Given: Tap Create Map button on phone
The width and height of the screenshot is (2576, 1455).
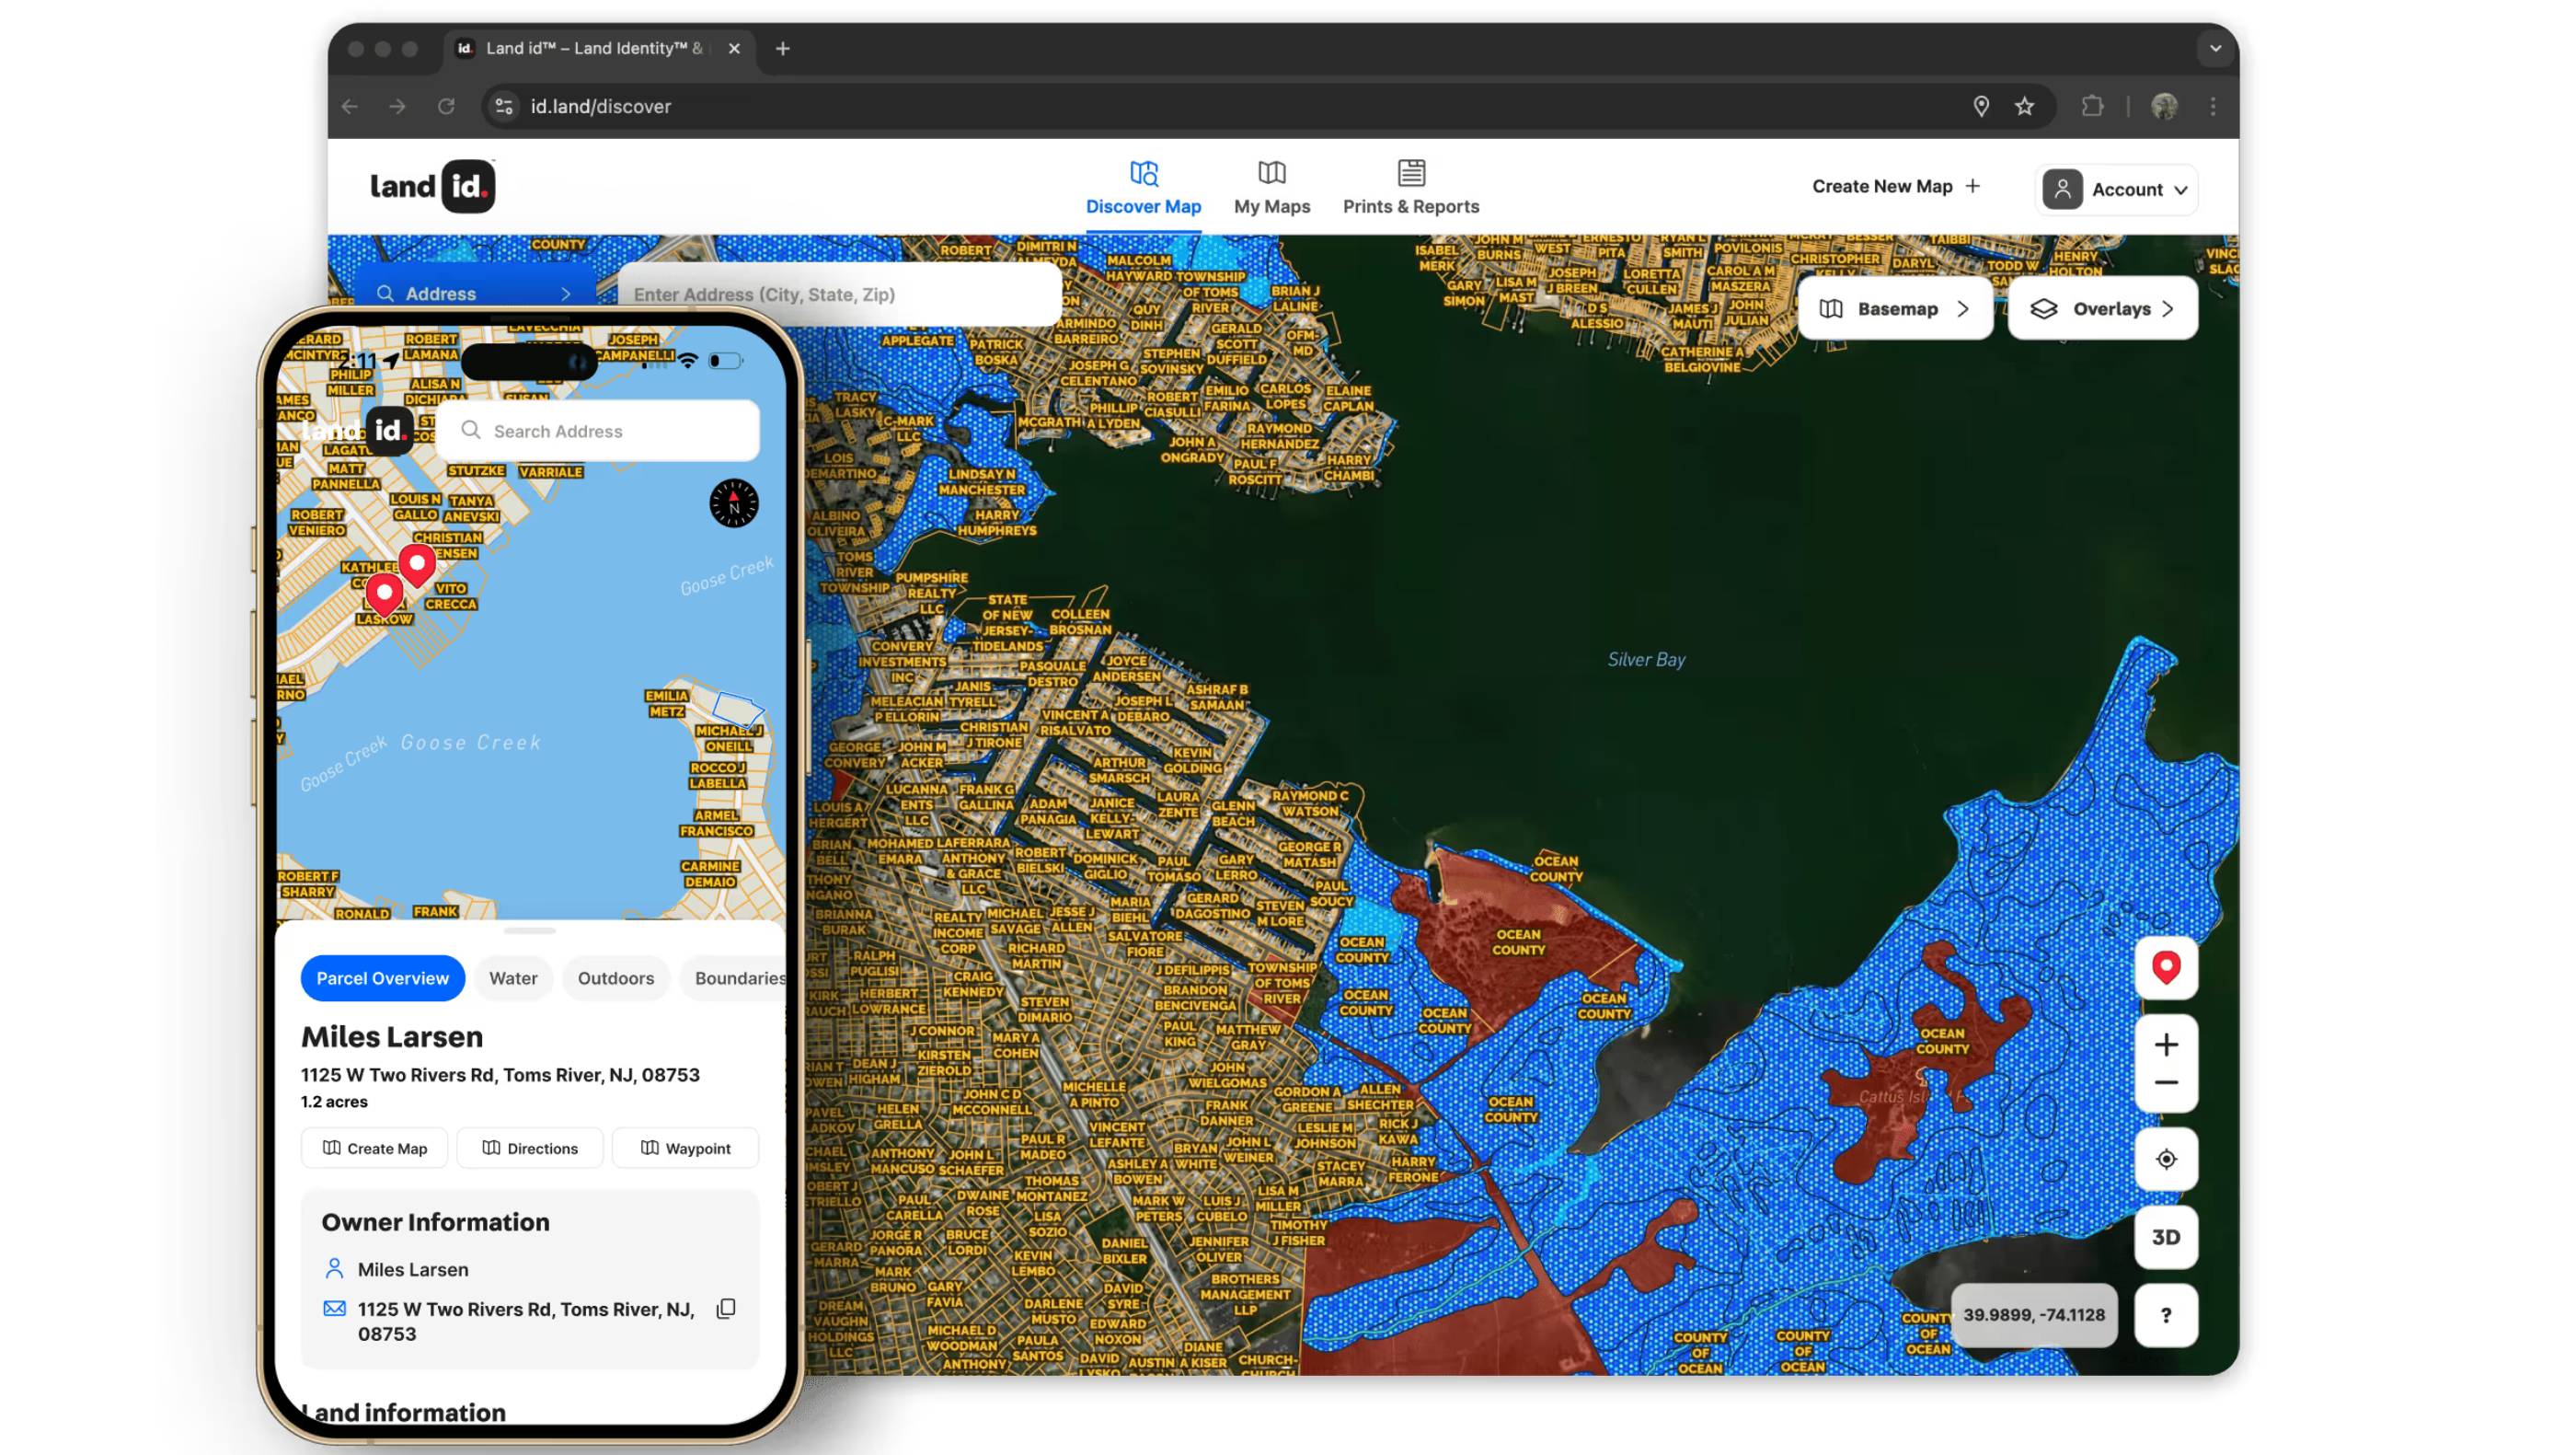Looking at the screenshot, I should point(375,1148).
